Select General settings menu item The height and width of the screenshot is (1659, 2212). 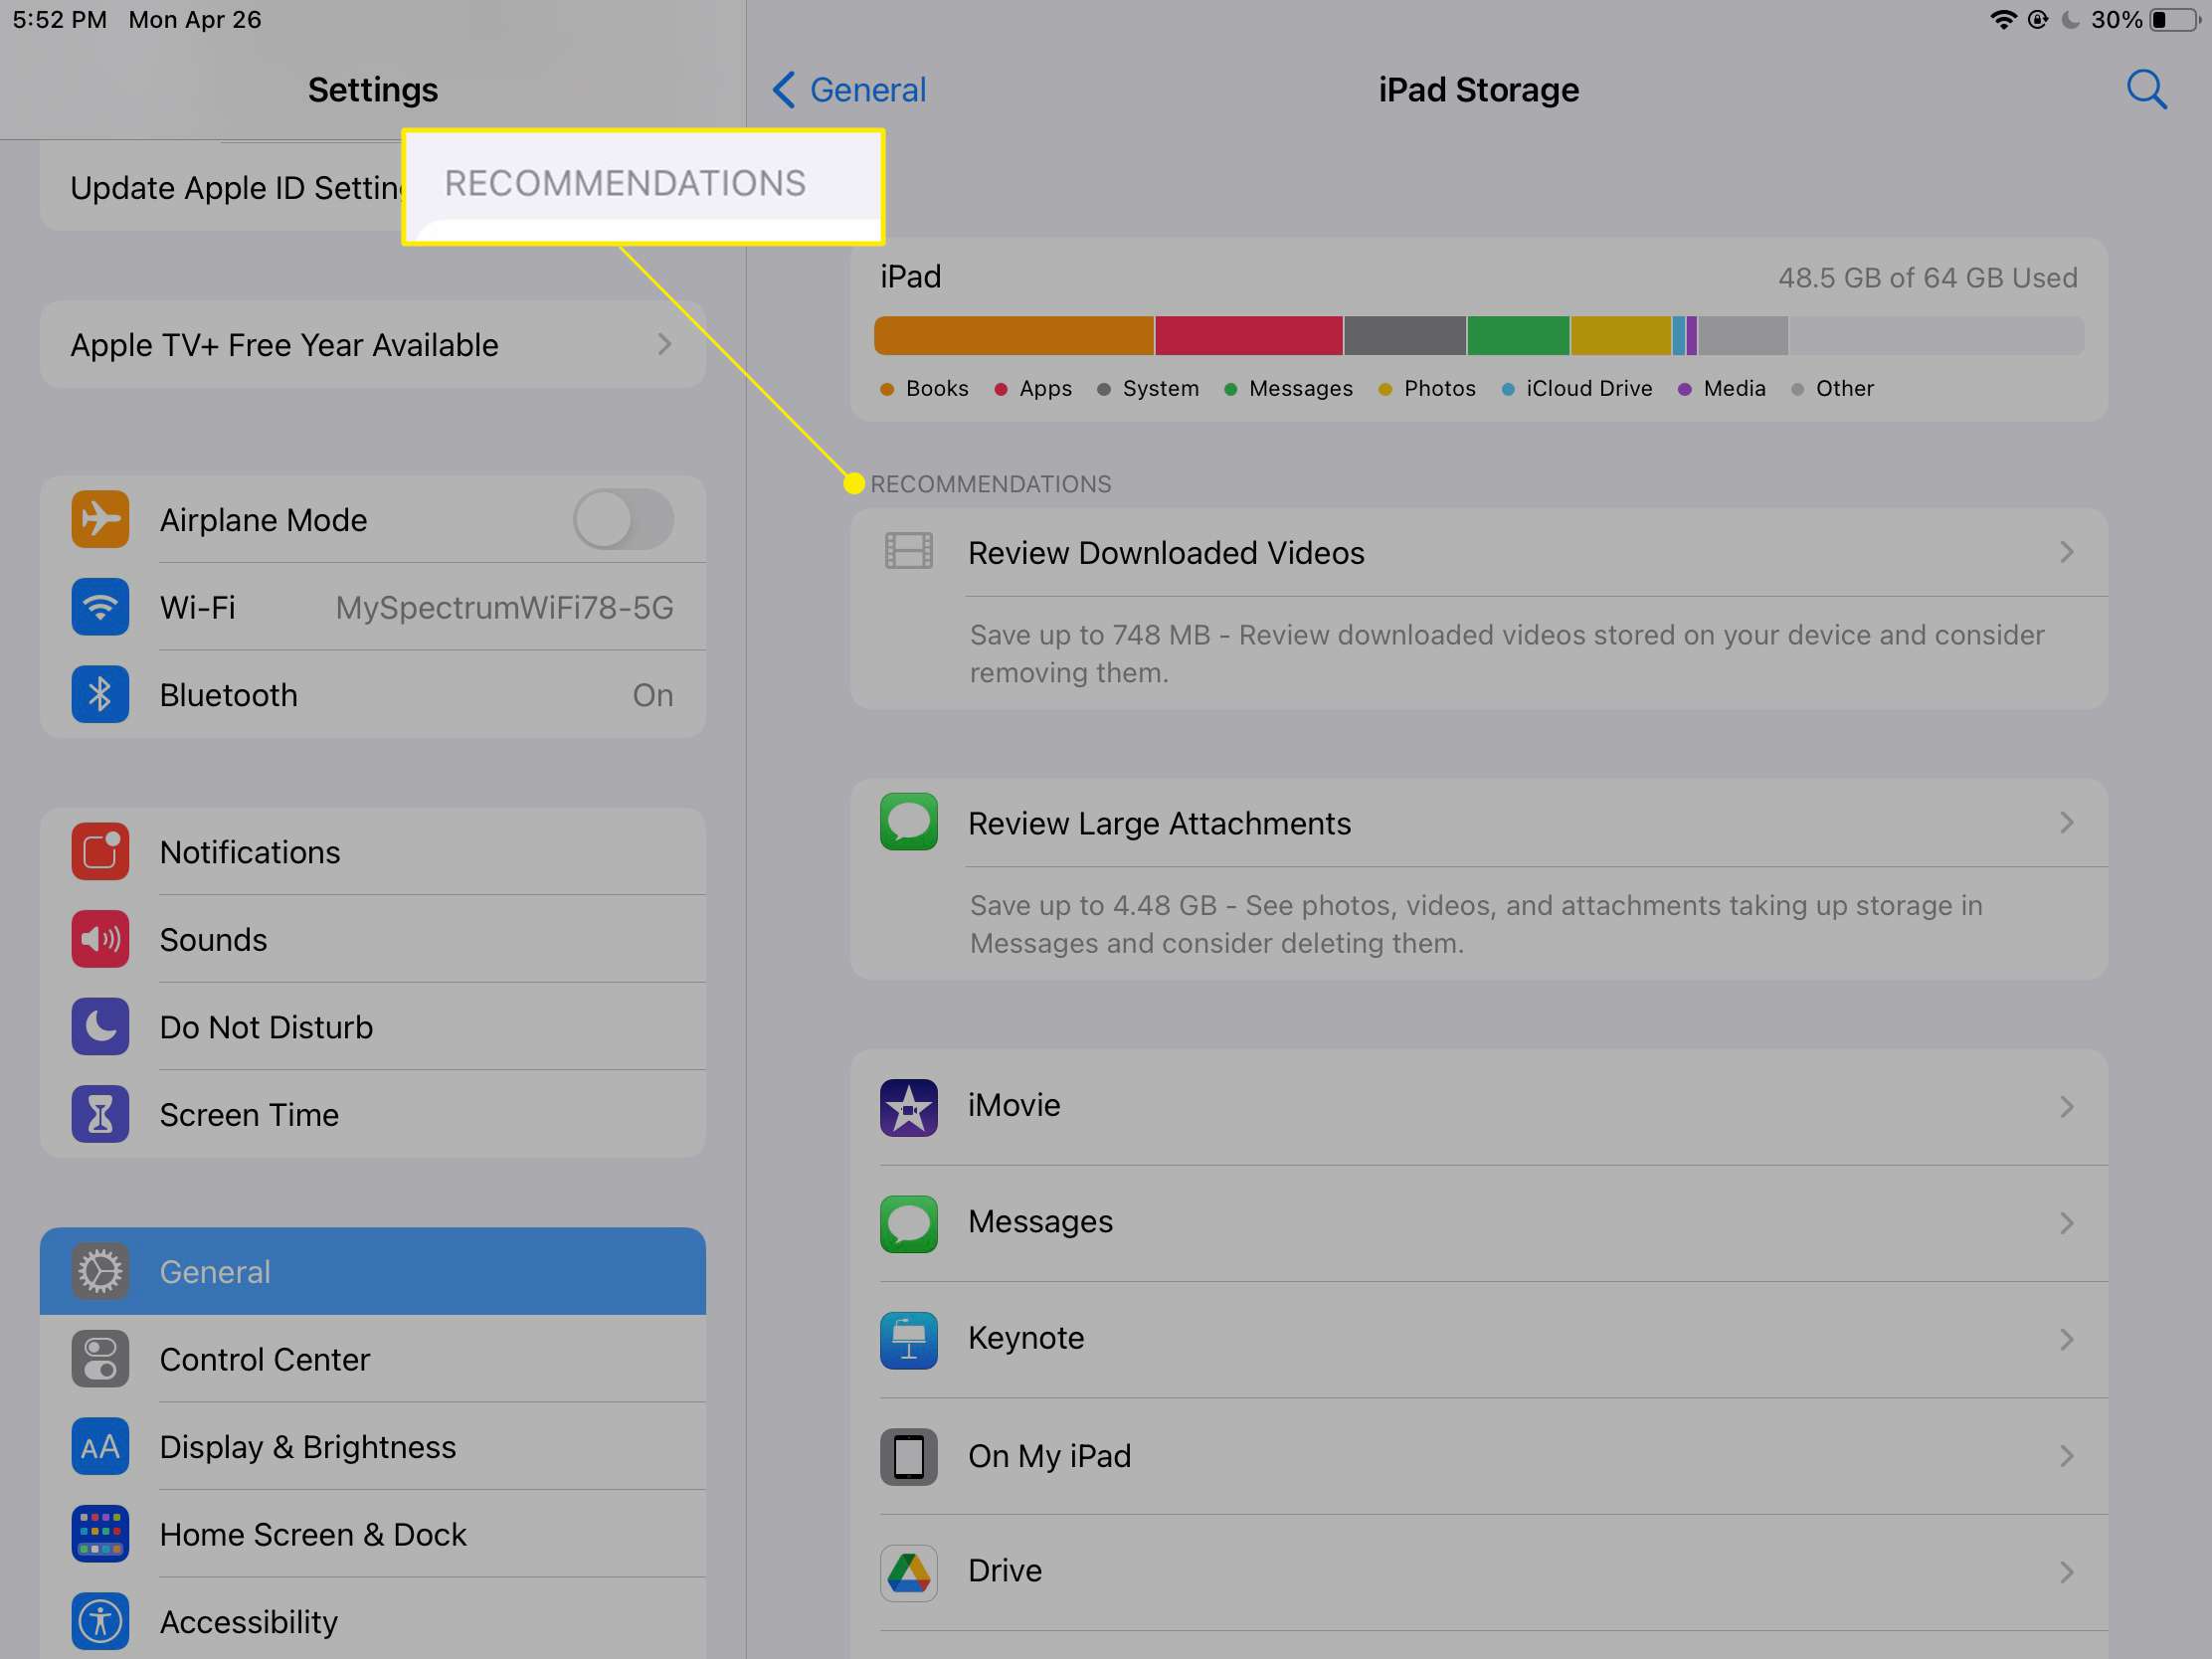pos(371,1270)
